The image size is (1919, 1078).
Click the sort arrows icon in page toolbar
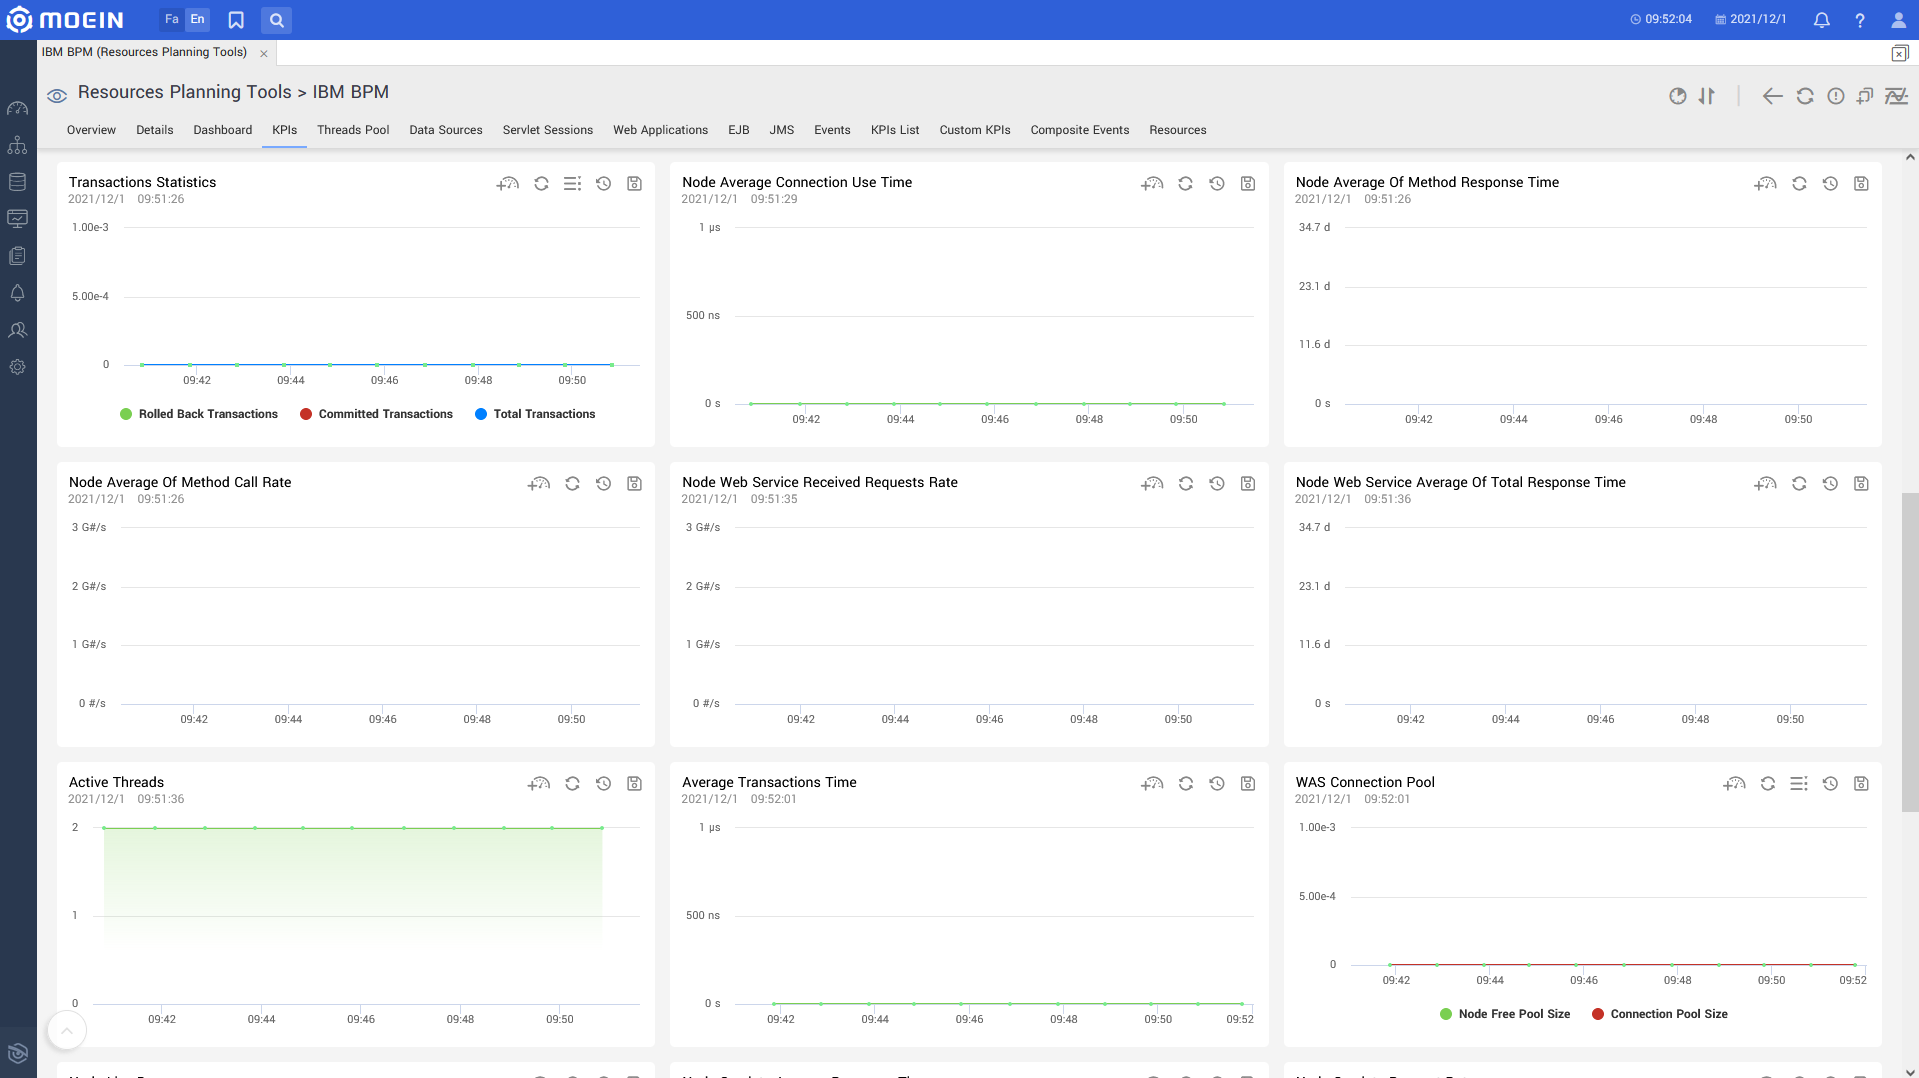pos(1707,96)
